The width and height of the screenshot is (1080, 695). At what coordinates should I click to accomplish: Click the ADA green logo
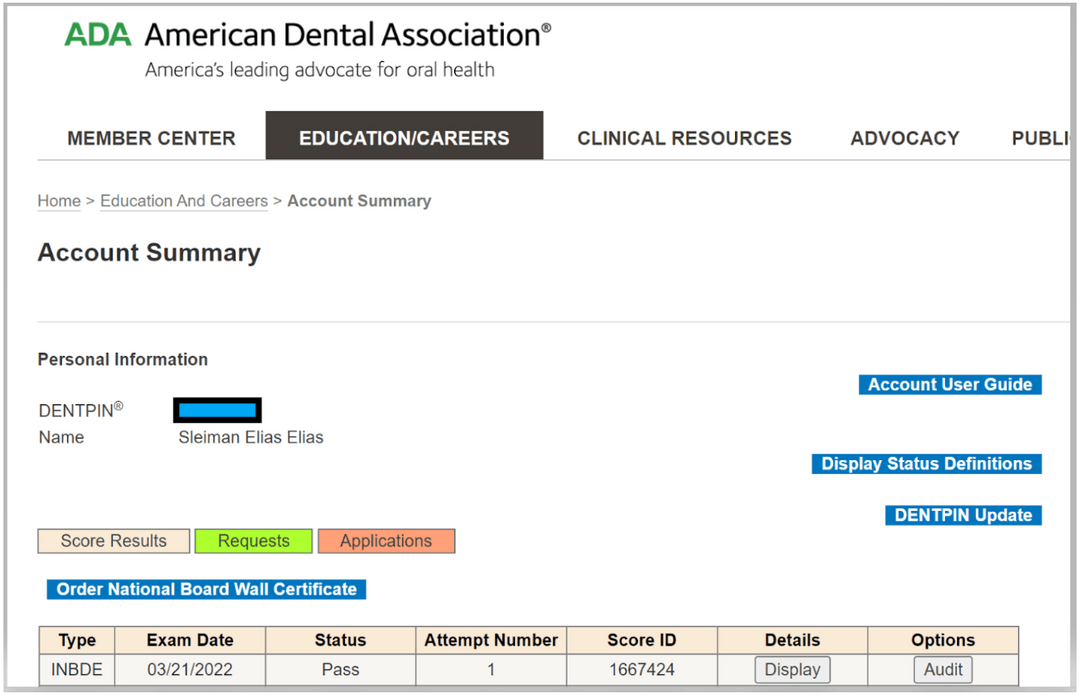point(98,35)
